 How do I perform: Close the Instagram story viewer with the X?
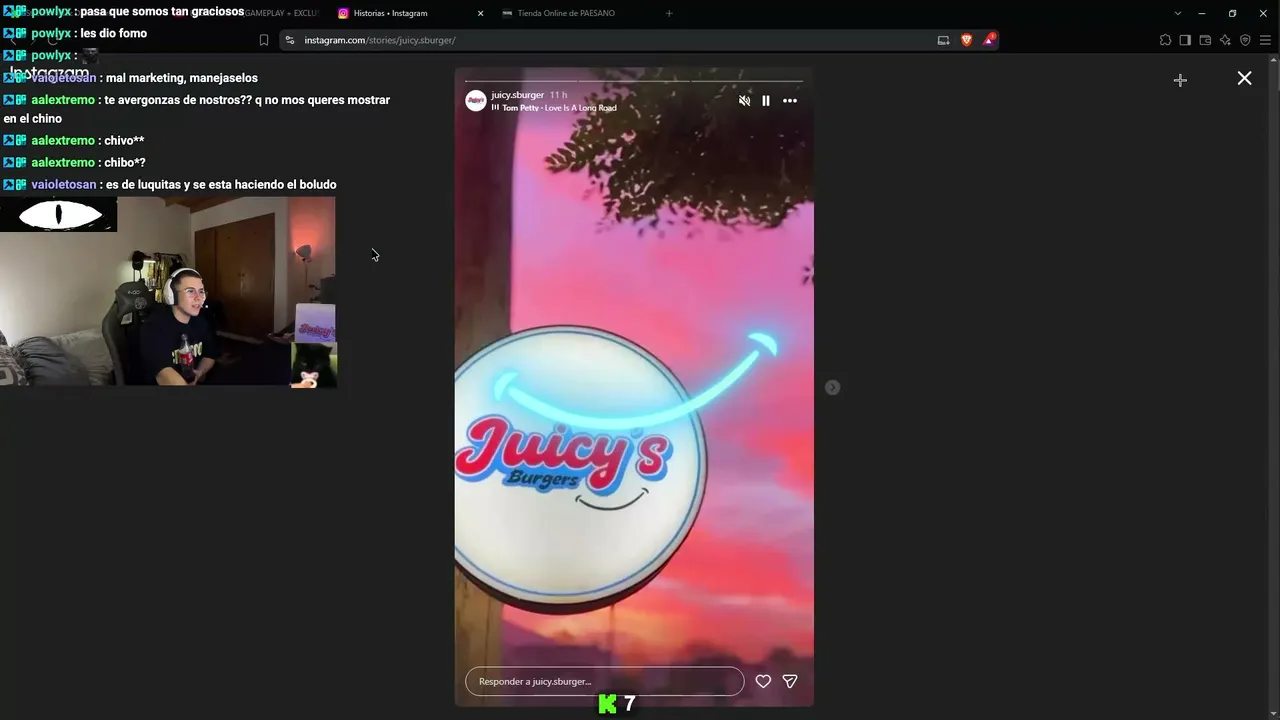coord(1244,78)
